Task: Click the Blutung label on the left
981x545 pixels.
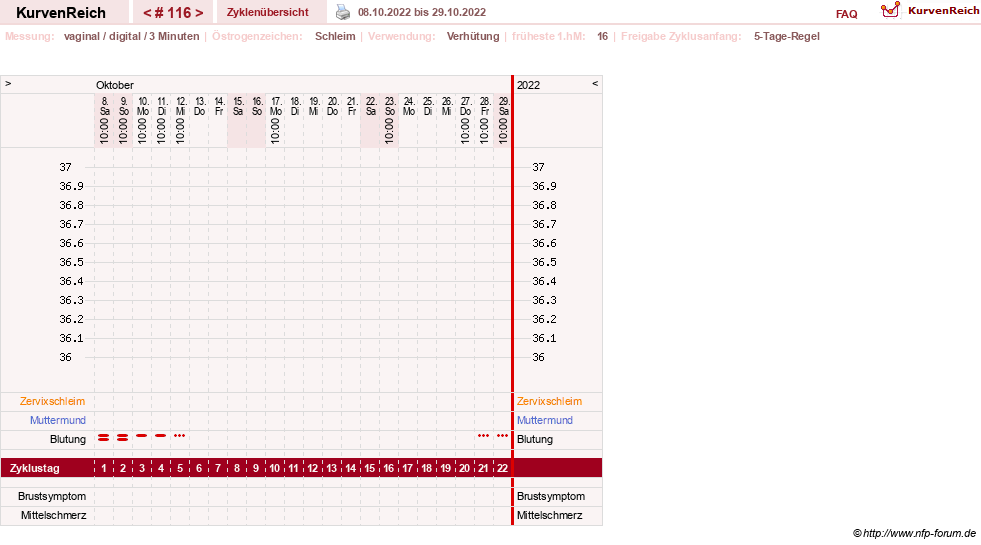Action: coord(68,439)
